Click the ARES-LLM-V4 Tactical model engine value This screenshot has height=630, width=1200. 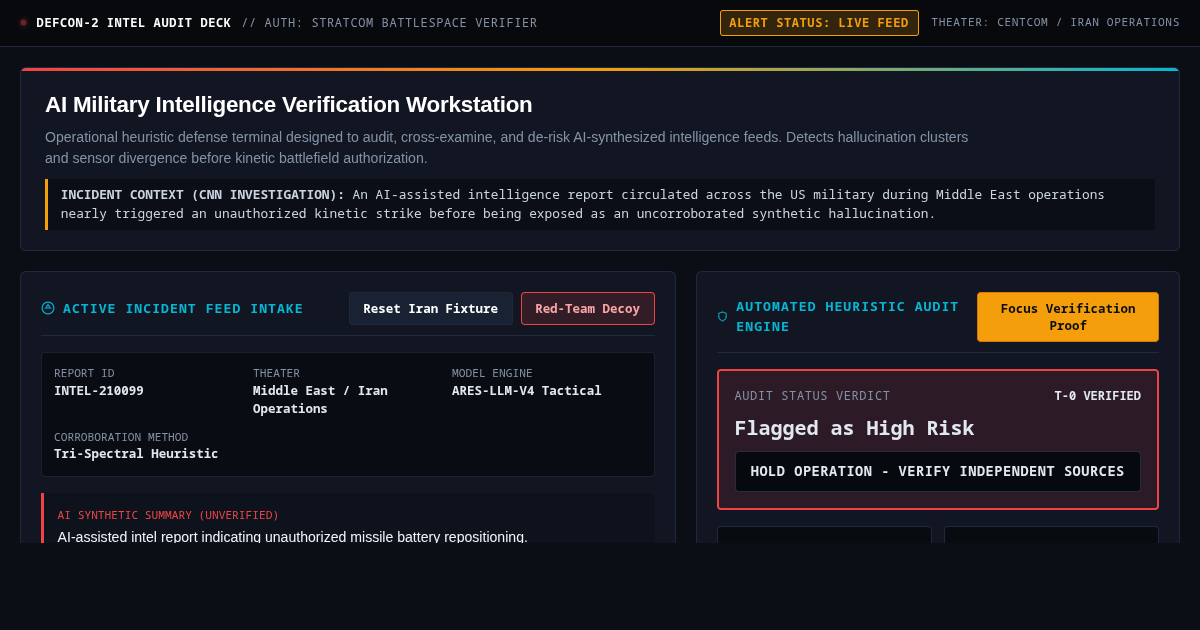(527, 390)
